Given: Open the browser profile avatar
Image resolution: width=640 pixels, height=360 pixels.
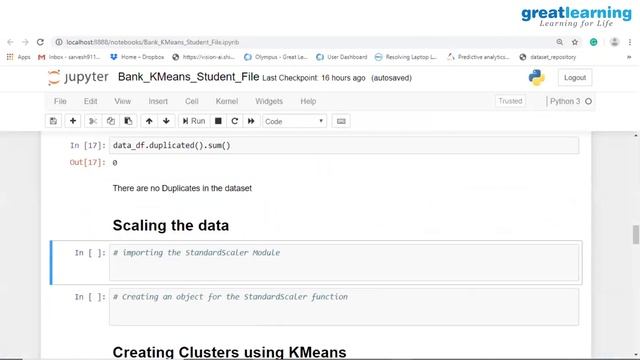Looking at the screenshot, I should (x=614, y=42).
